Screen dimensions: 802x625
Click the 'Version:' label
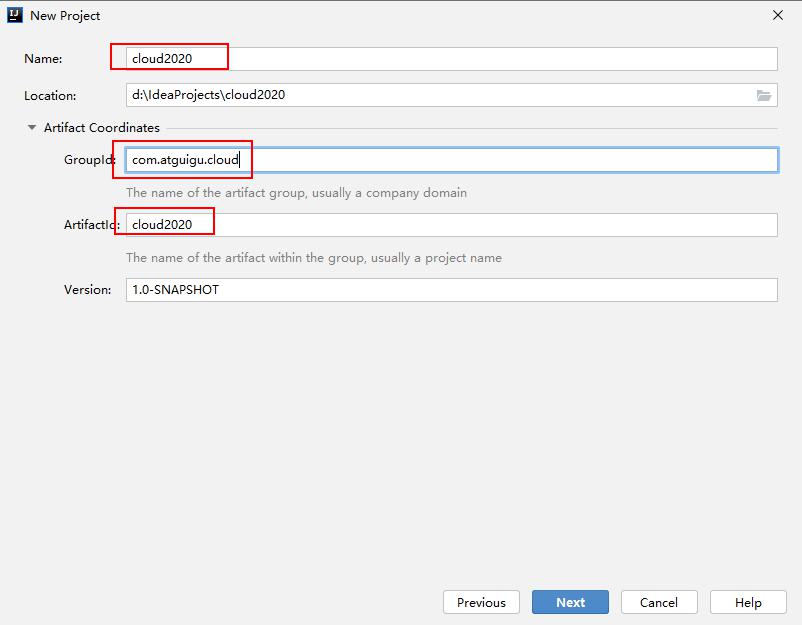(87, 290)
